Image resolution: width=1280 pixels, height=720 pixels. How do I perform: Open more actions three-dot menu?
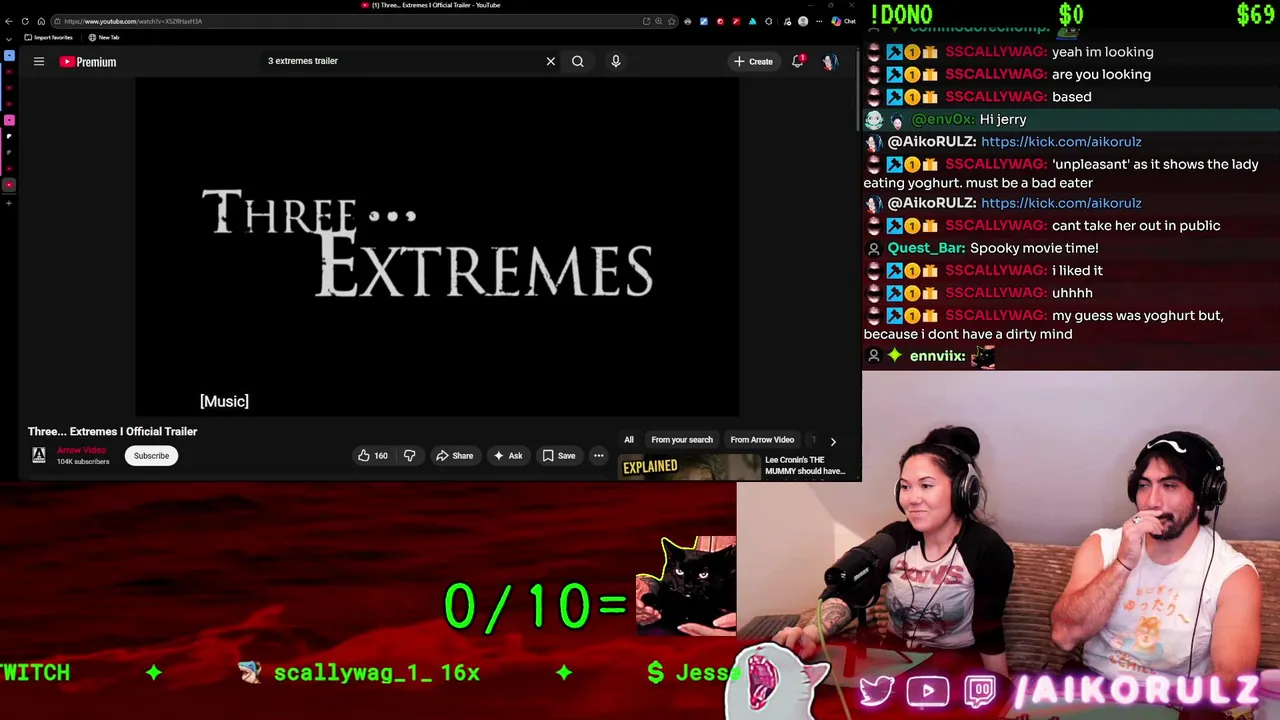coord(599,456)
